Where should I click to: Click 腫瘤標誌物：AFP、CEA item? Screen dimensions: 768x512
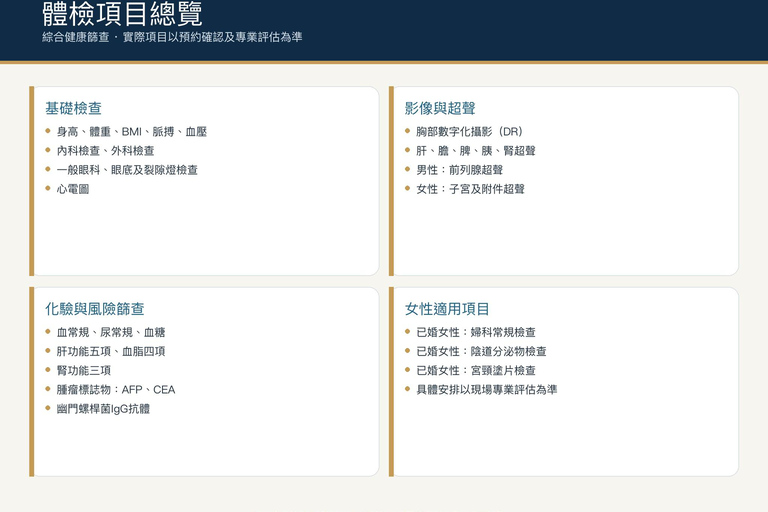(116, 389)
